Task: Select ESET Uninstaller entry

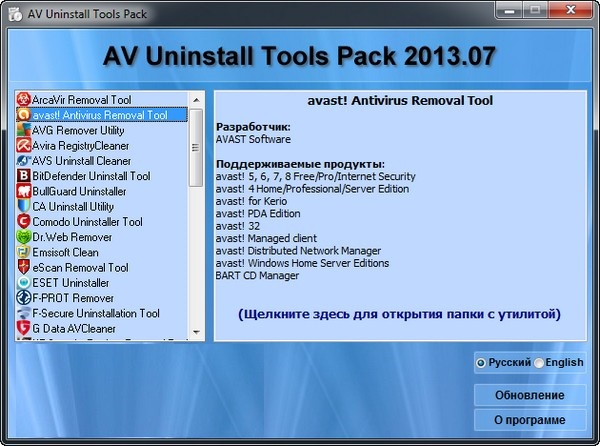Action: pos(101,283)
